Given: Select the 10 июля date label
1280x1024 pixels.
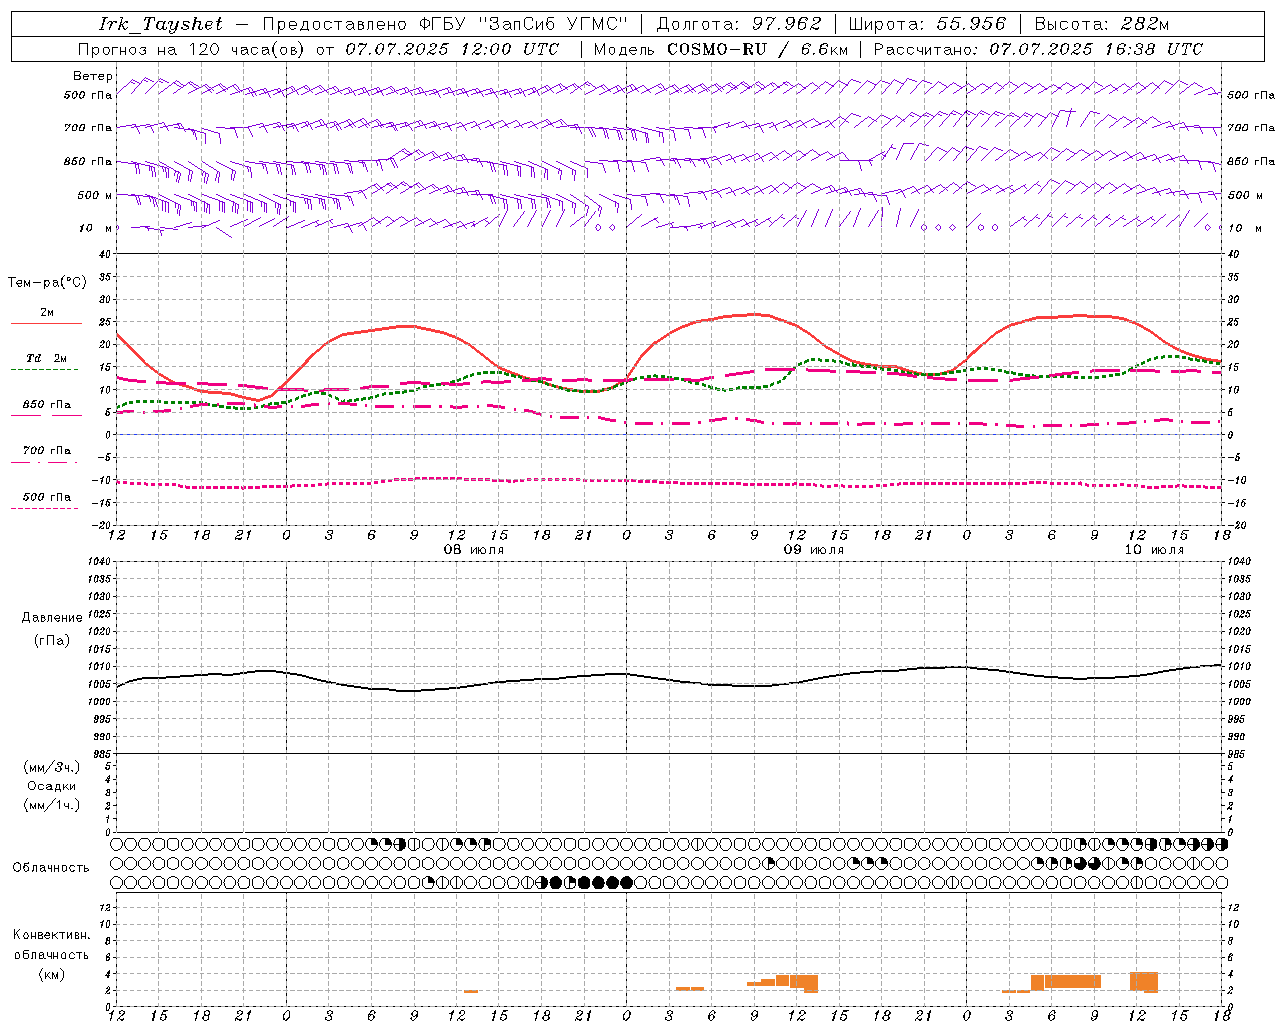Looking at the screenshot, I should (x=1154, y=550).
